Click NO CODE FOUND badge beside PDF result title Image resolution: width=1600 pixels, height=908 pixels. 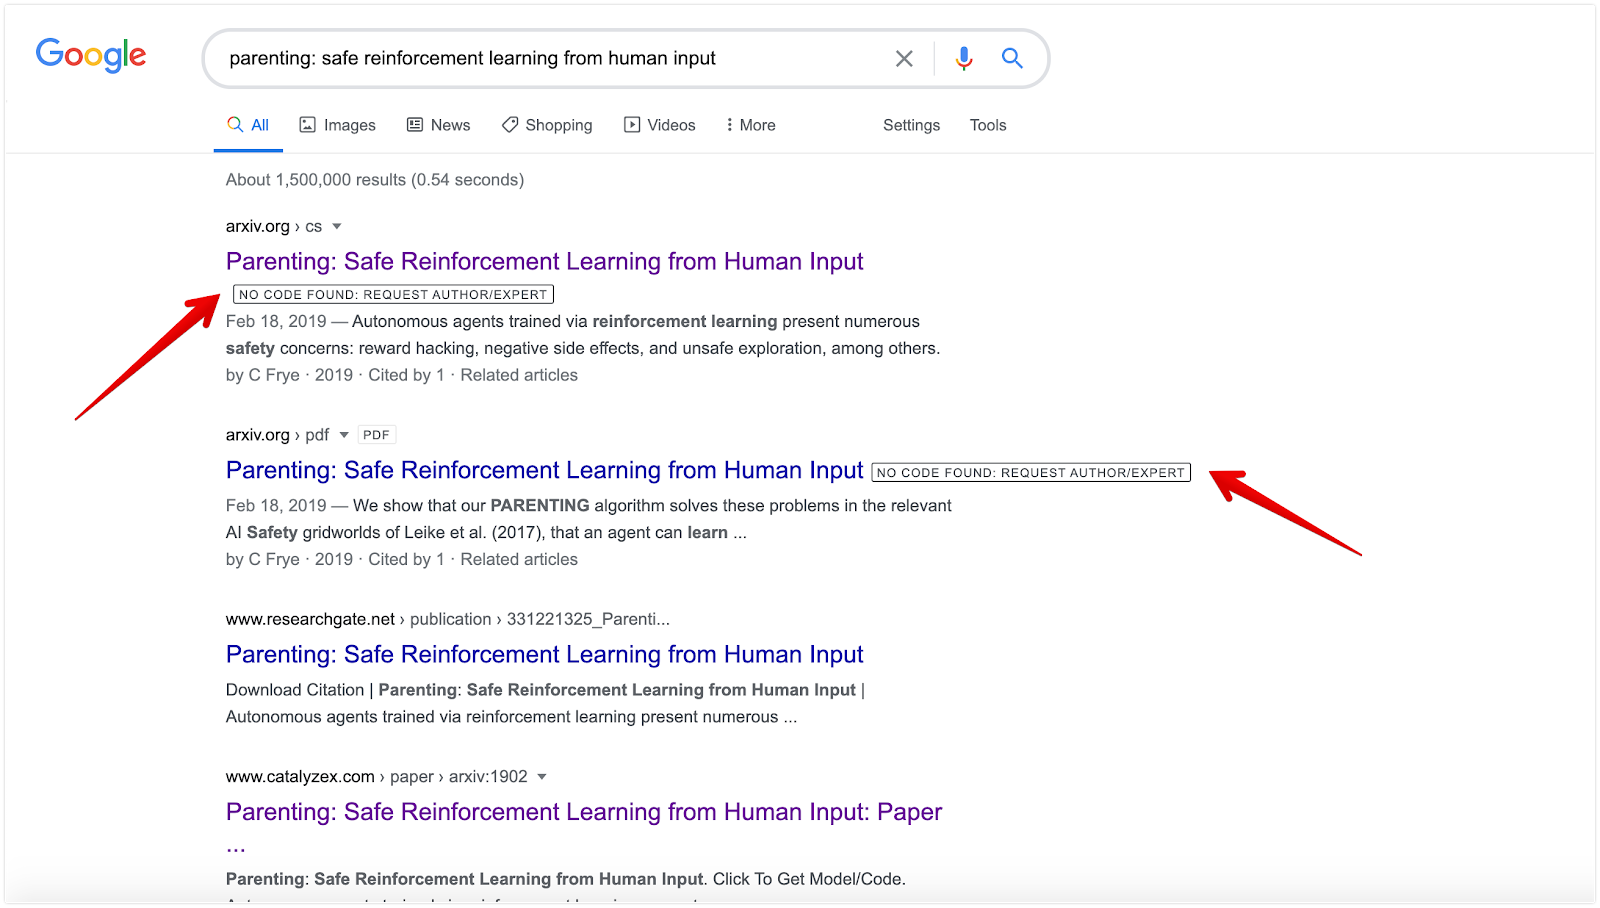[x=1031, y=473]
